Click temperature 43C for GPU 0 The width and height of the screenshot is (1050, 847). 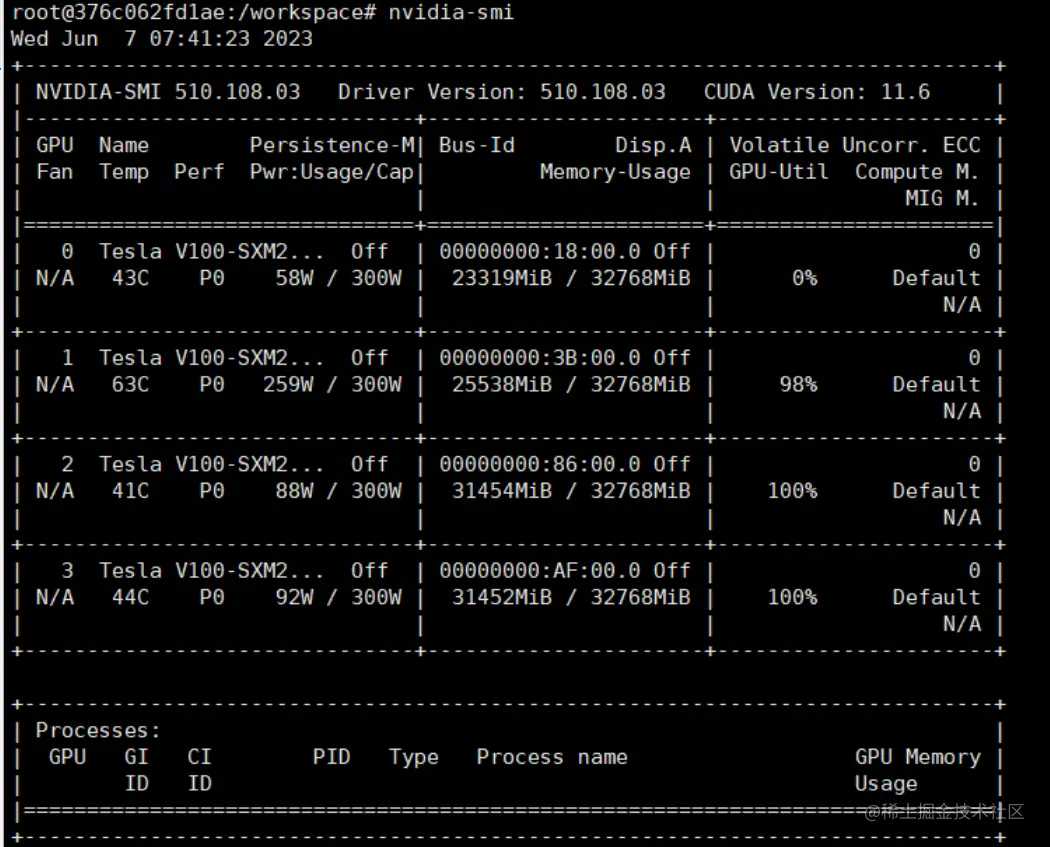pyautogui.click(x=130, y=278)
